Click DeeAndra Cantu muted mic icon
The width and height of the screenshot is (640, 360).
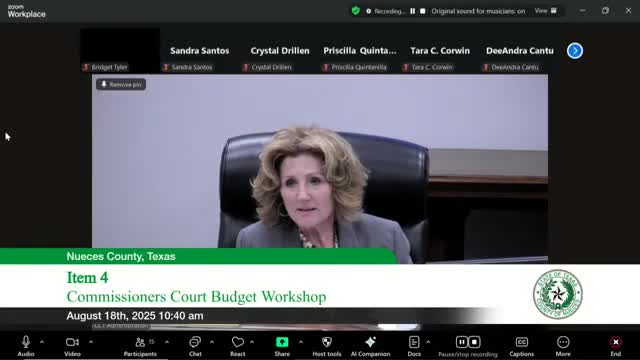coord(486,67)
